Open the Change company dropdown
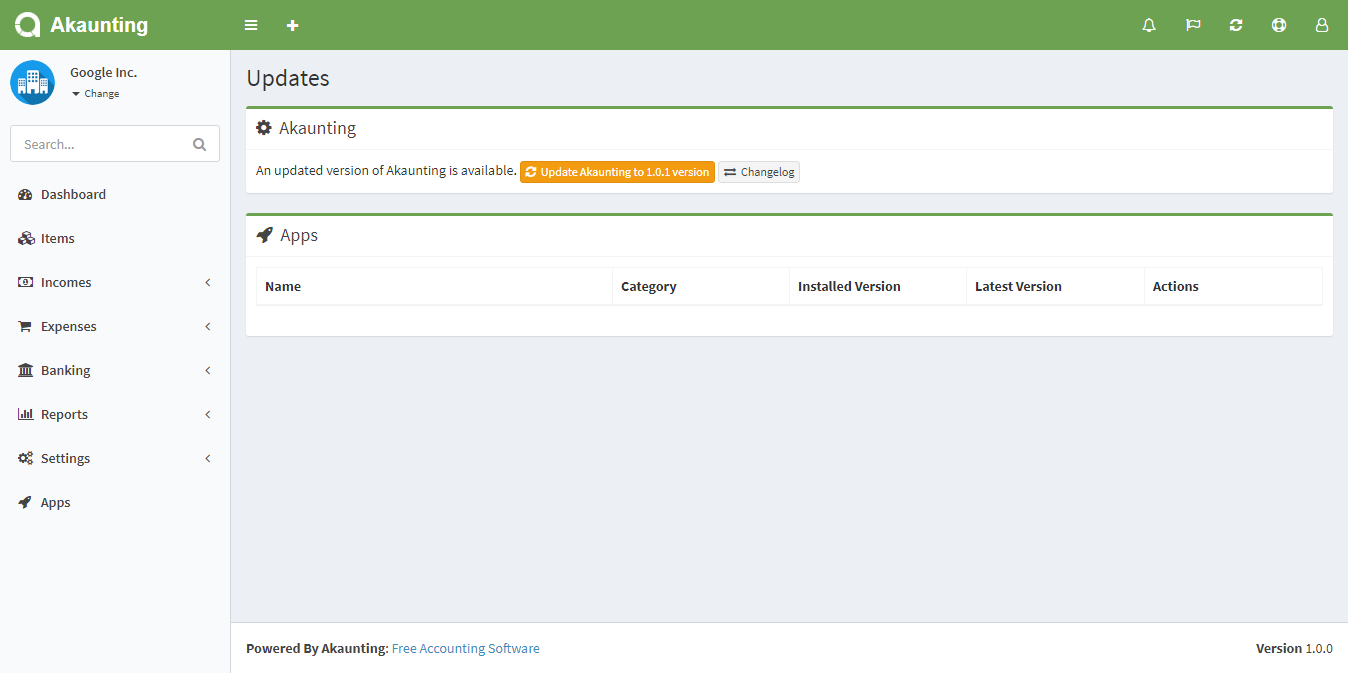This screenshot has height=673, width=1348. point(96,94)
